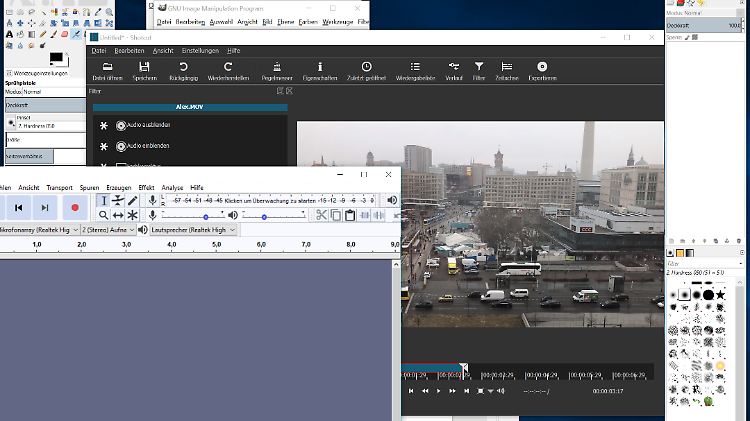
Task: Open Shotcut's Exportieren panel
Action: pos(542,69)
